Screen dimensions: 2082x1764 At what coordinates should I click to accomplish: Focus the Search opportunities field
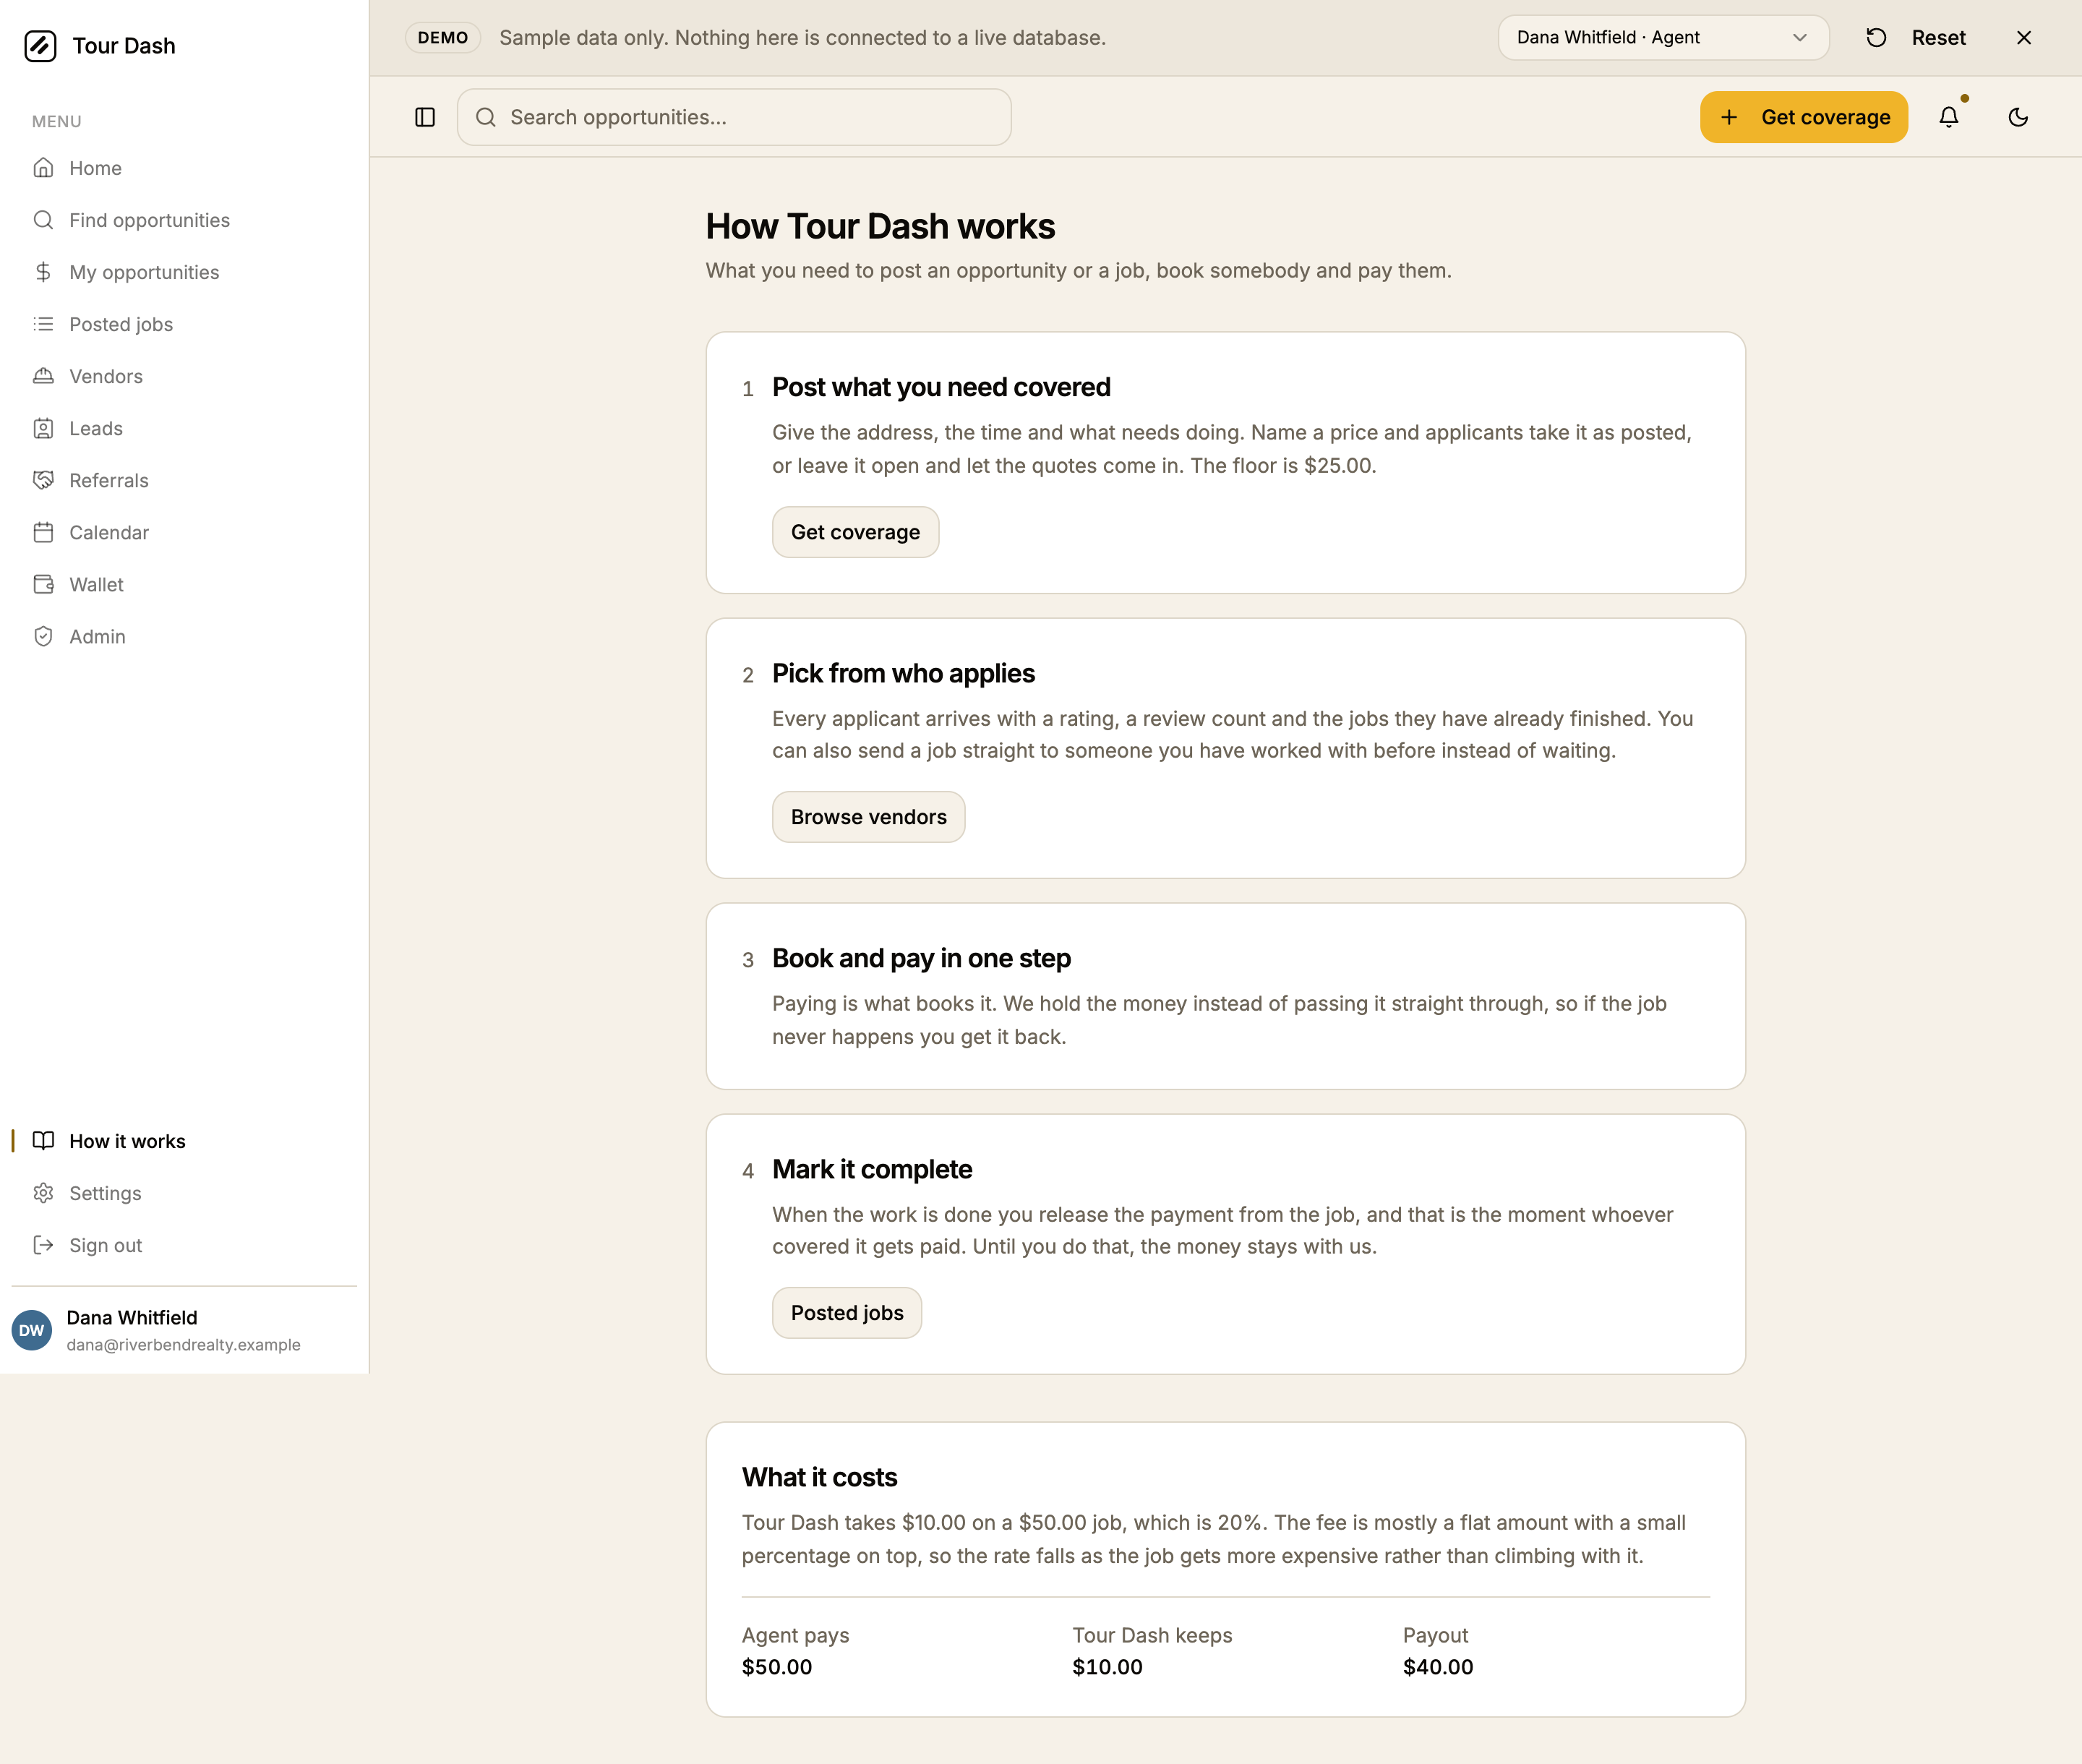point(734,117)
